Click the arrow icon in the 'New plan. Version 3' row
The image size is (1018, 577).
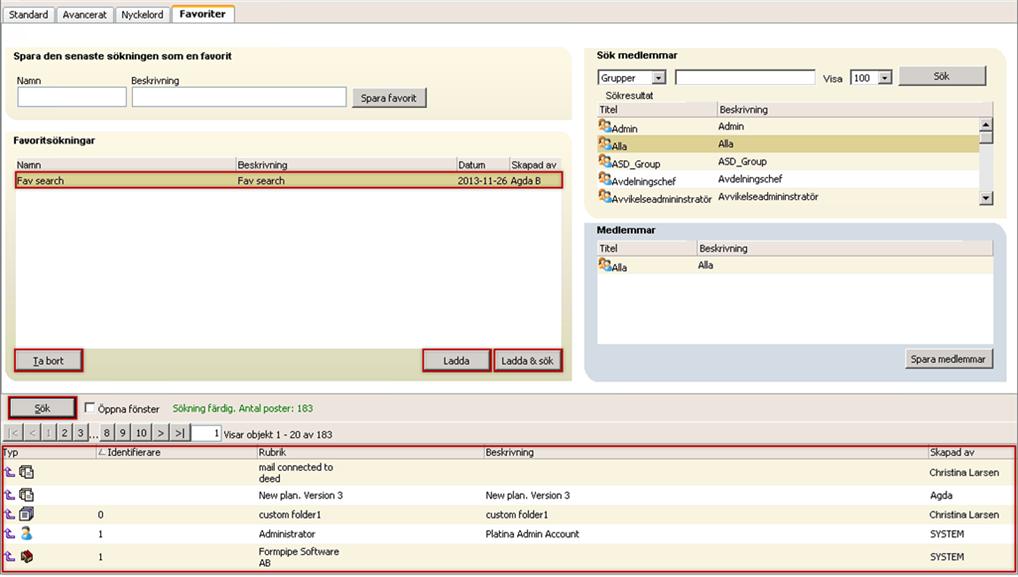click(10, 495)
